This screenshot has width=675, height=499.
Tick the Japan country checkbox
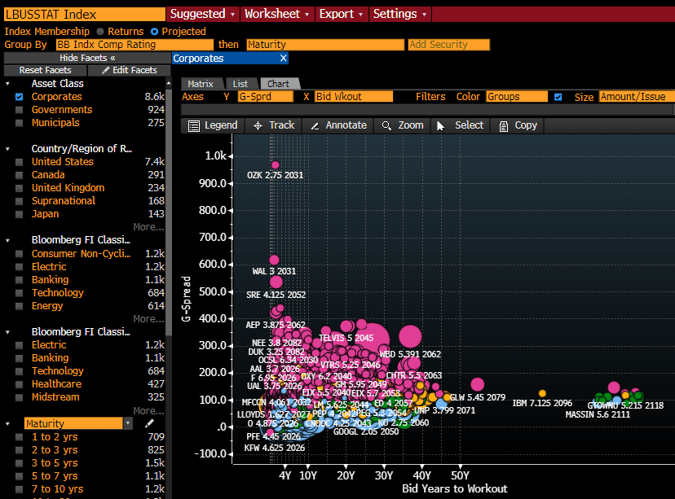click(19, 214)
